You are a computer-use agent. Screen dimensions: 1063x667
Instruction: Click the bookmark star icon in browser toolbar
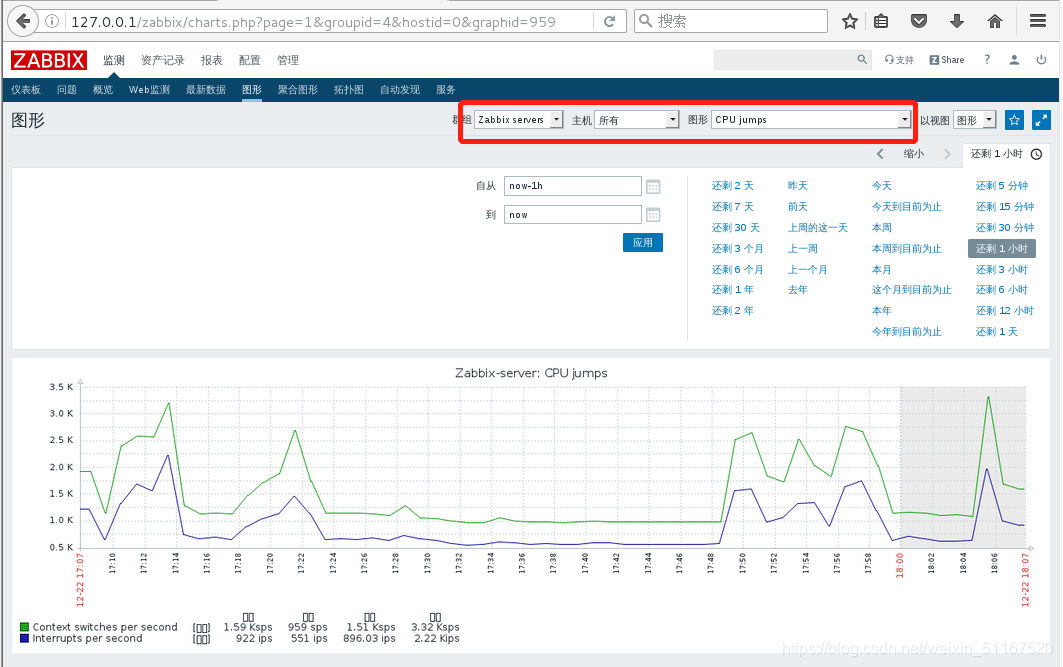pyautogui.click(x=849, y=22)
